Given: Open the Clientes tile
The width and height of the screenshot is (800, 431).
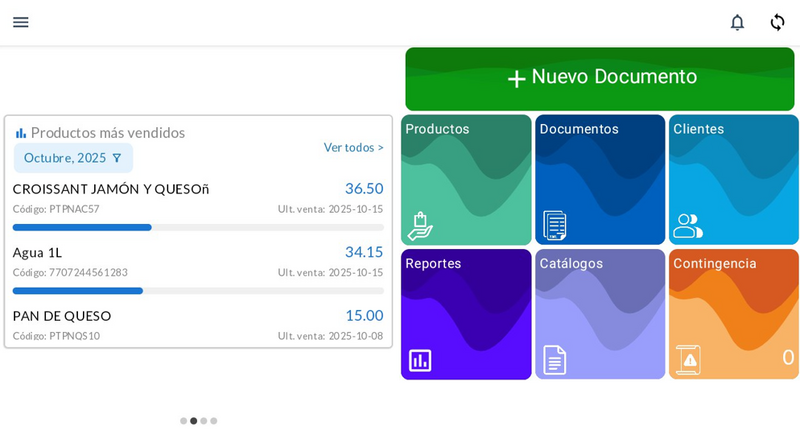Looking at the screenshot, I should click(x=733, y=180).
